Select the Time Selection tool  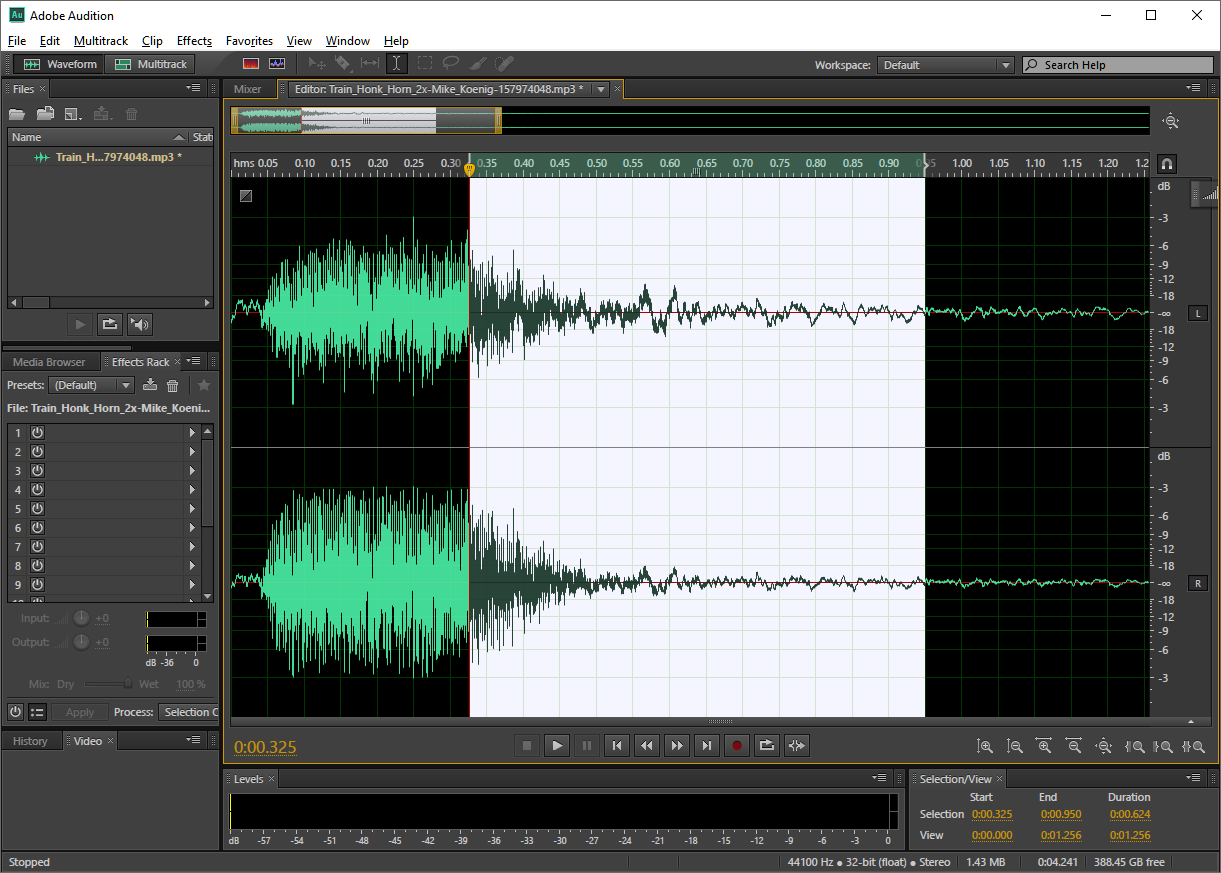pyautogui.click(x=396, y=64)
